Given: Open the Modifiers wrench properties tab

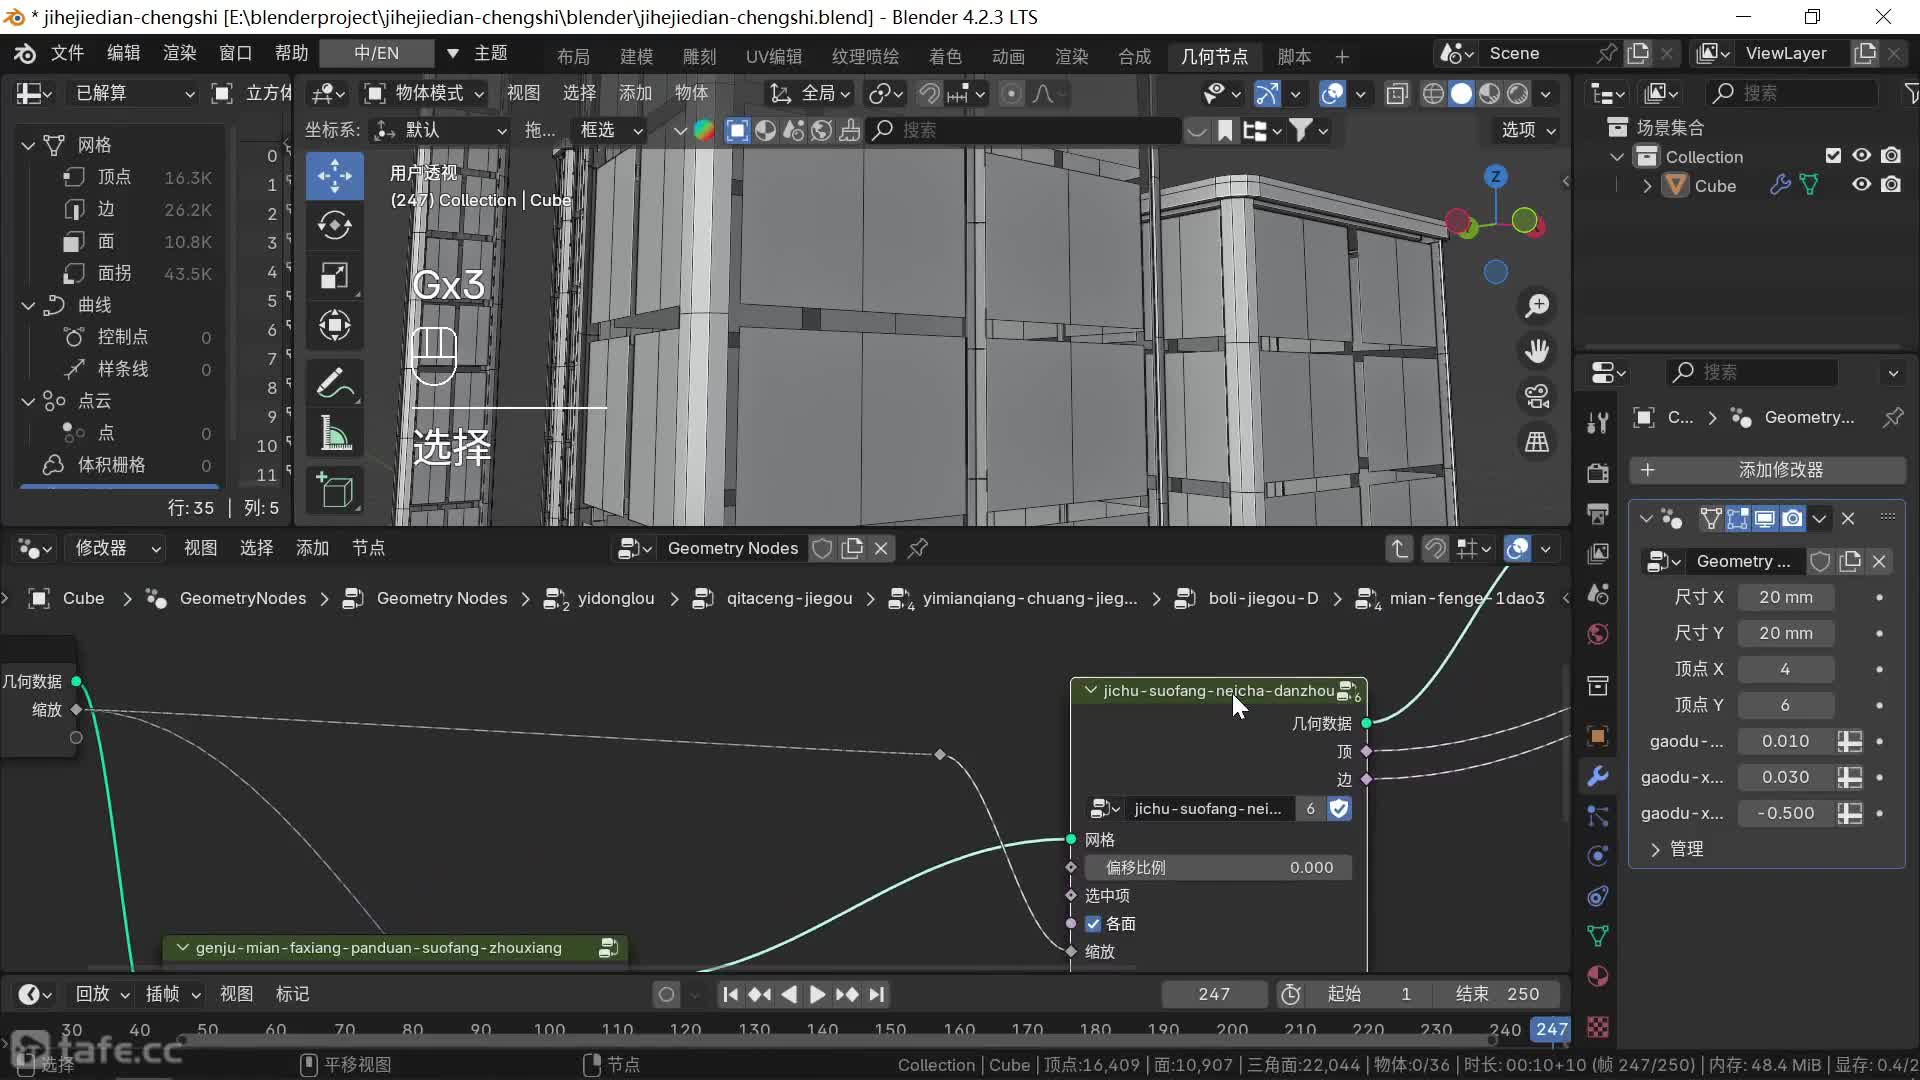Looking at the screenshot, I should [x=1598, y=776].
